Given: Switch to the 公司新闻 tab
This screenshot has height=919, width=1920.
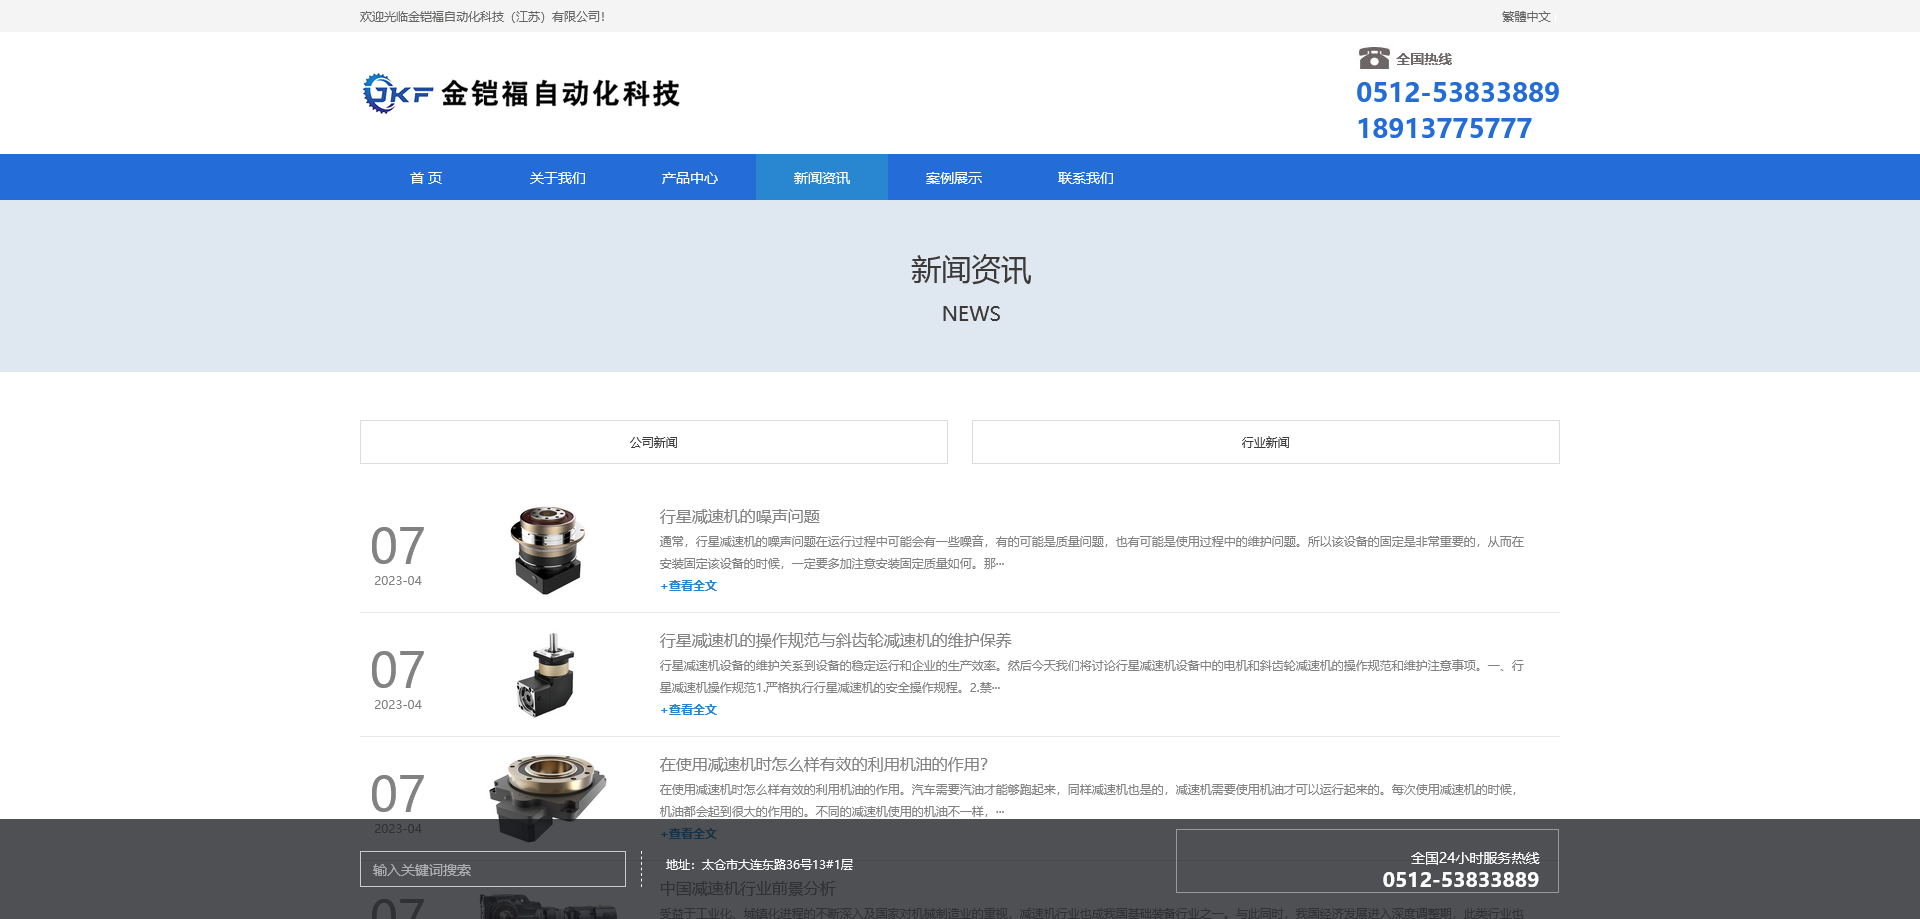Looking at the screenshot, I should pos(653,441).
